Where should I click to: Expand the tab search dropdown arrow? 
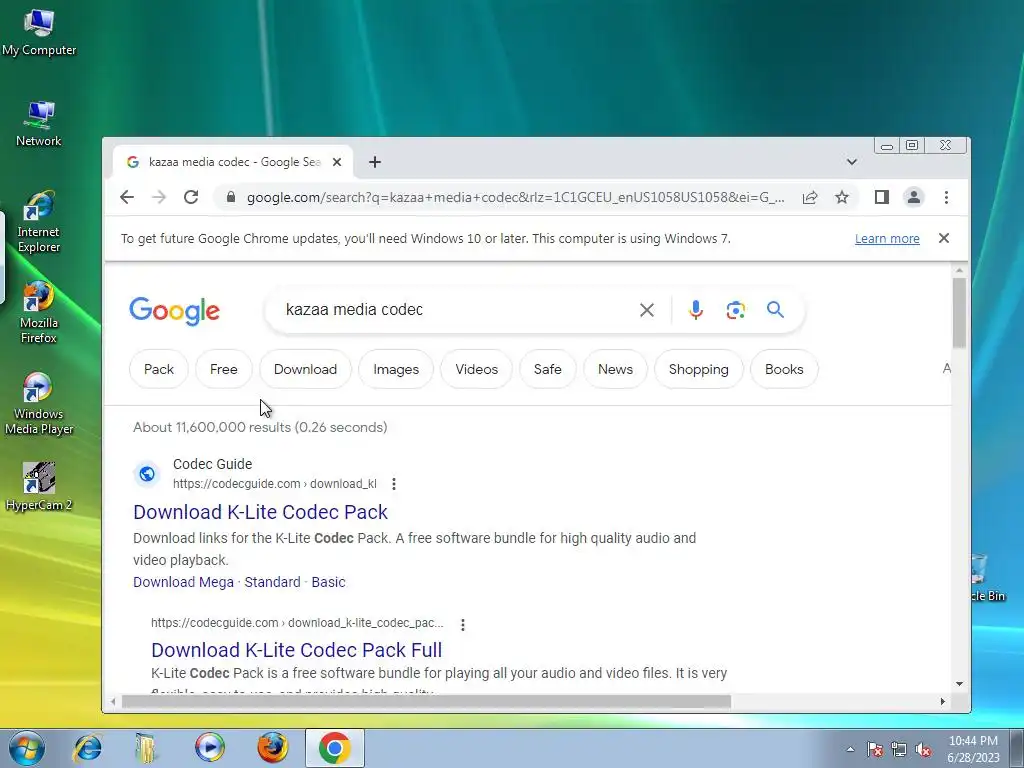852,162
